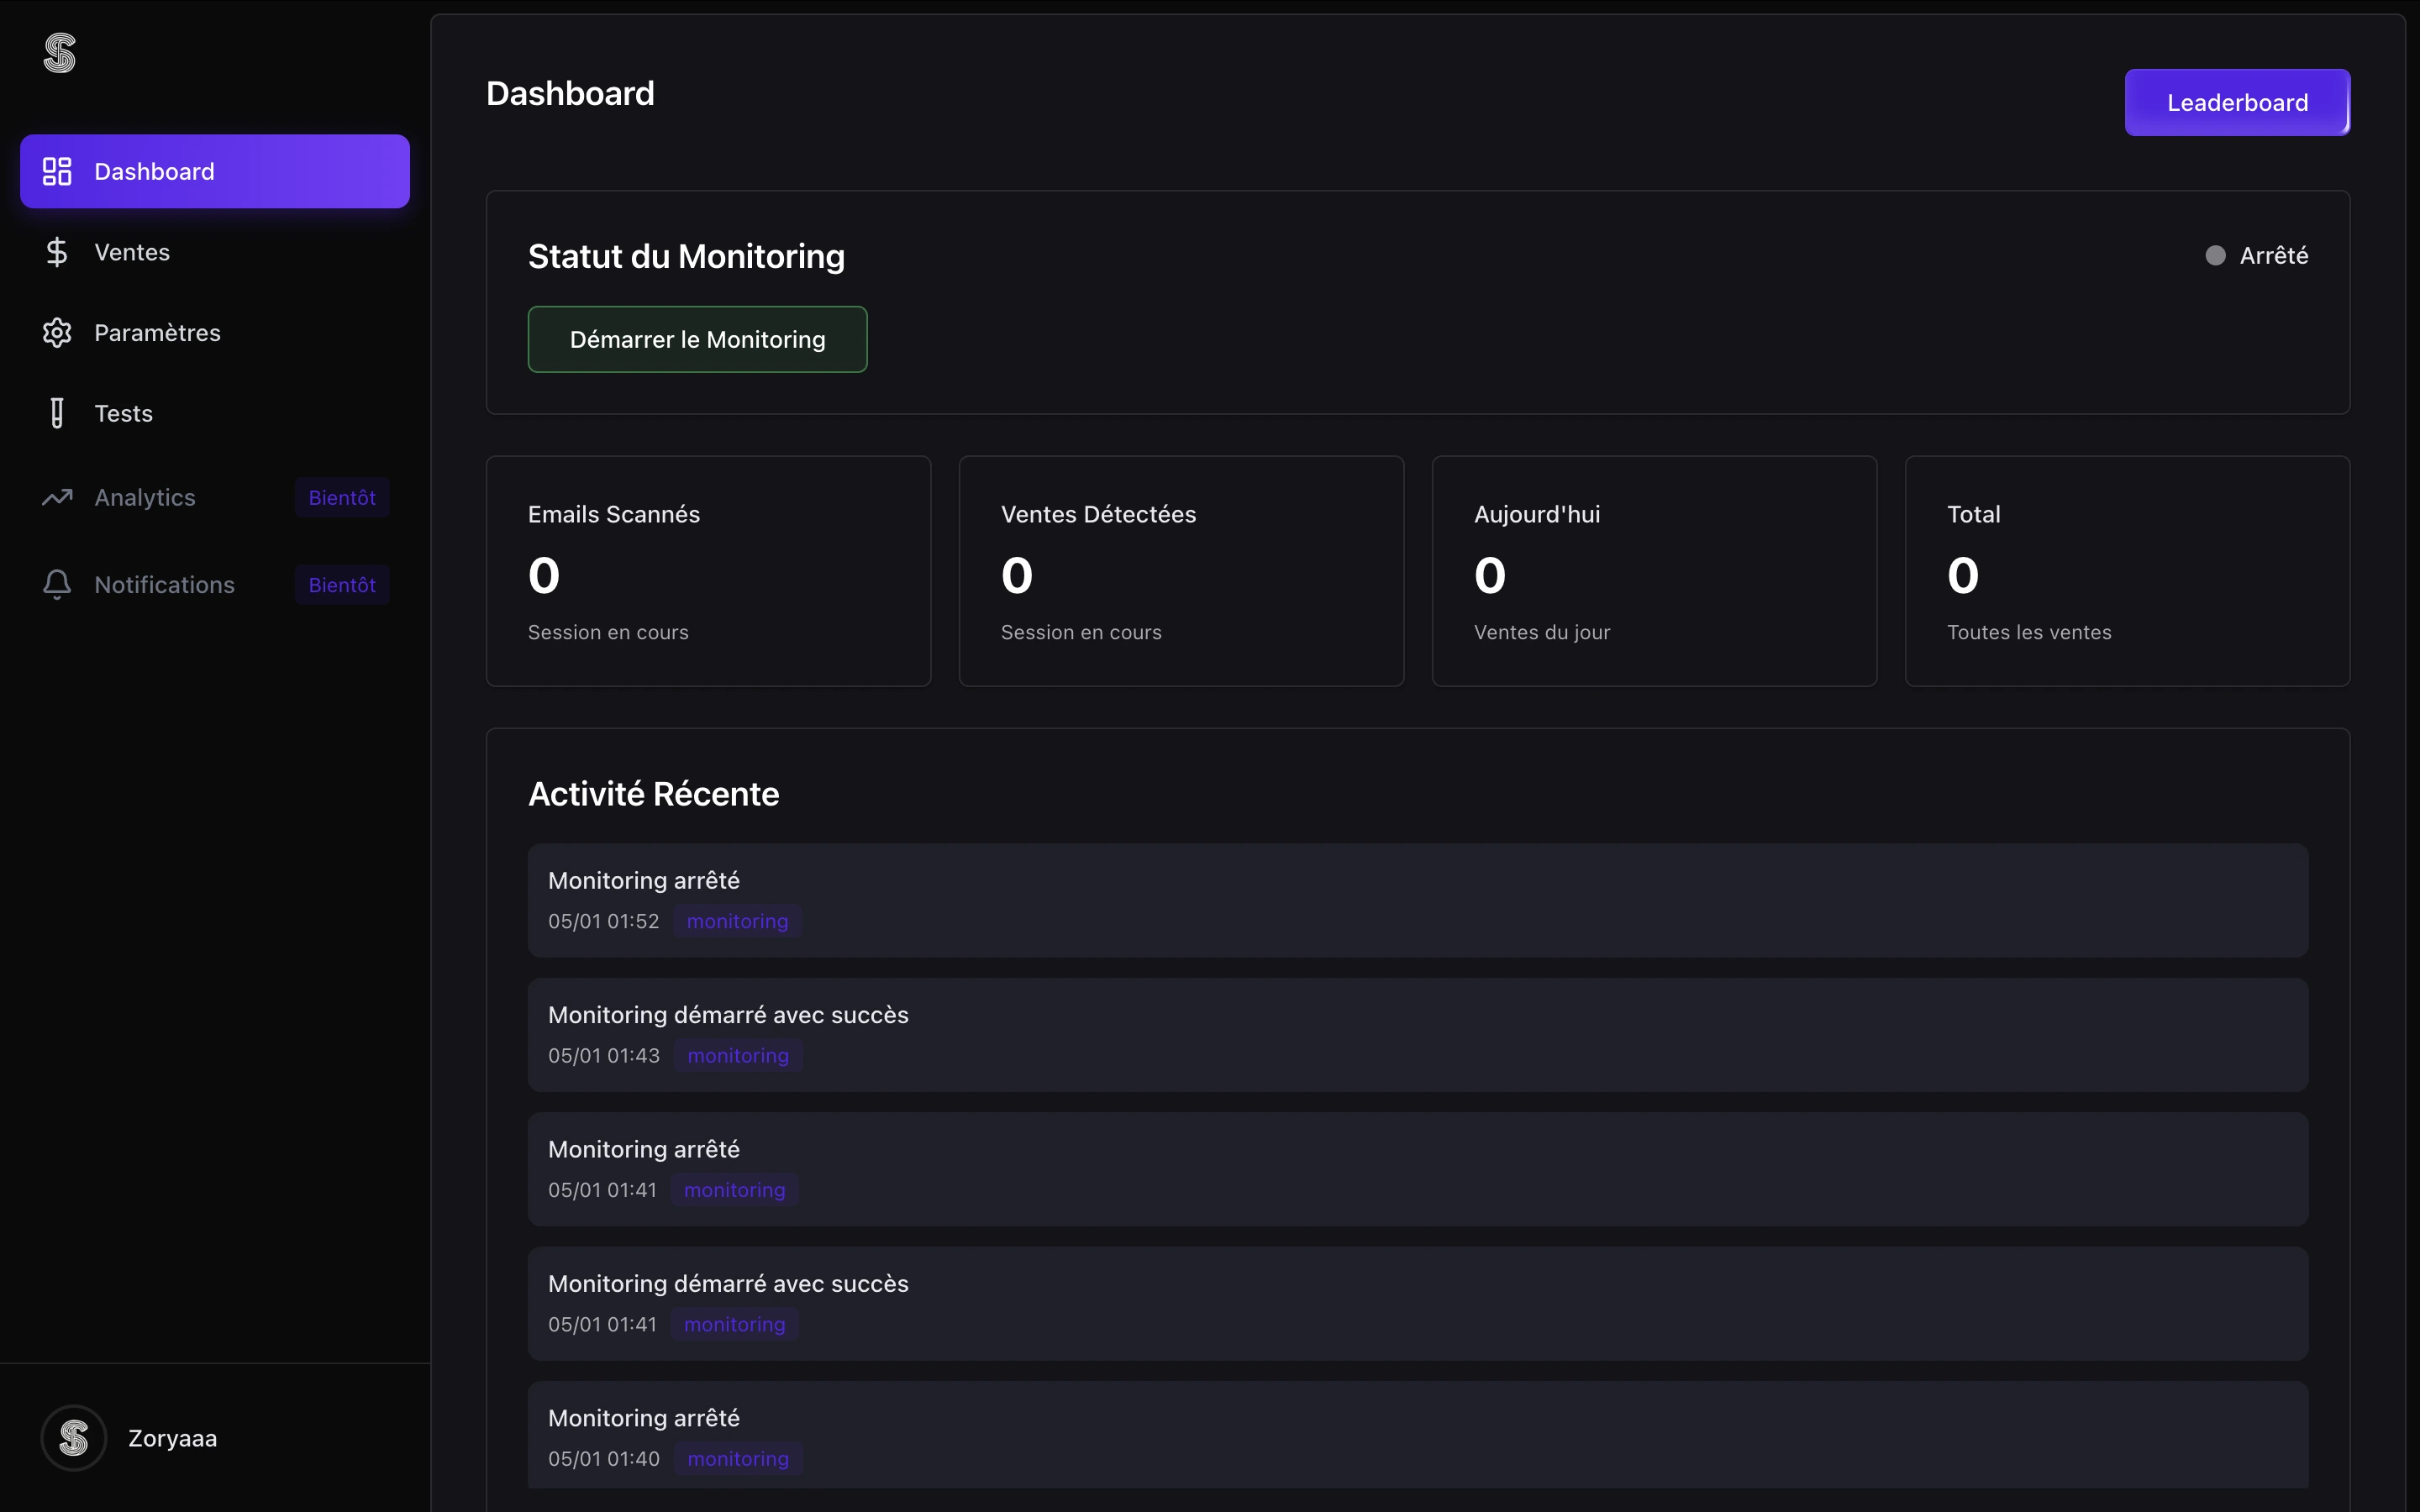This screenshot has height=1512, width=2420.
Task: Click the grey Arrêté status dot
Action: point(2215,256)
